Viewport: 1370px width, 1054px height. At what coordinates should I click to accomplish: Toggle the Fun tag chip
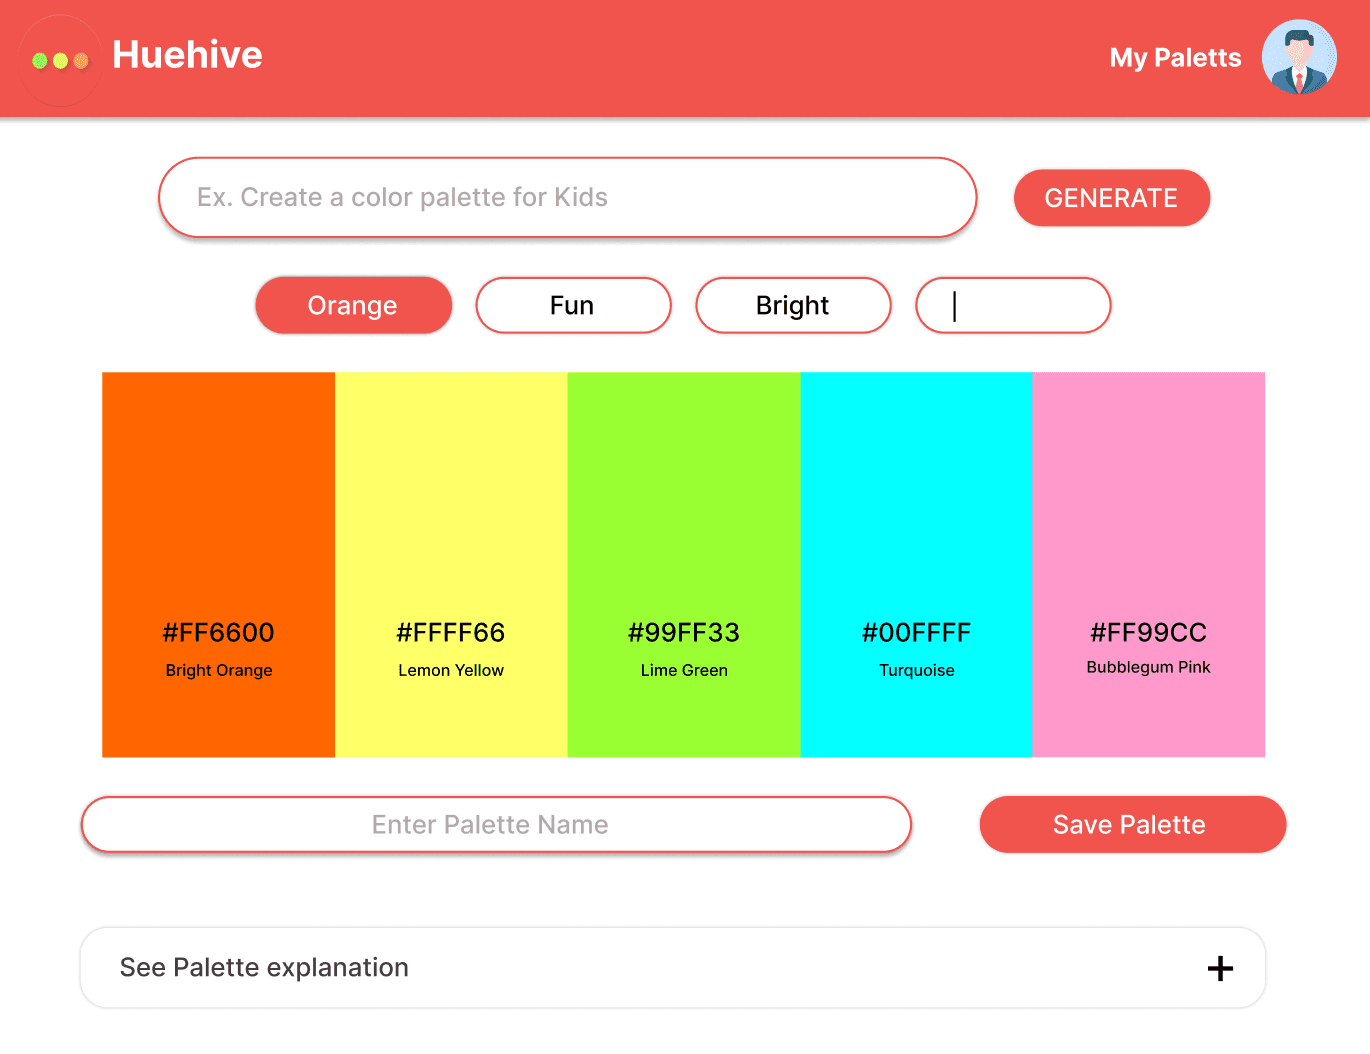coord(573,305)
